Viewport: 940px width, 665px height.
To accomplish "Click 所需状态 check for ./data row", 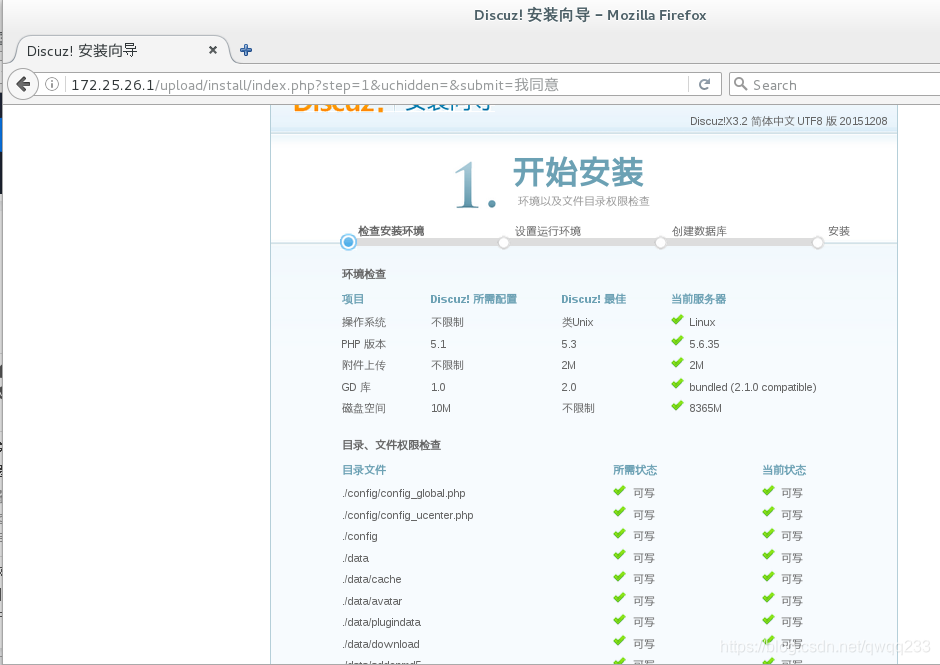I will pyautogui.click(x=620, y=556).
